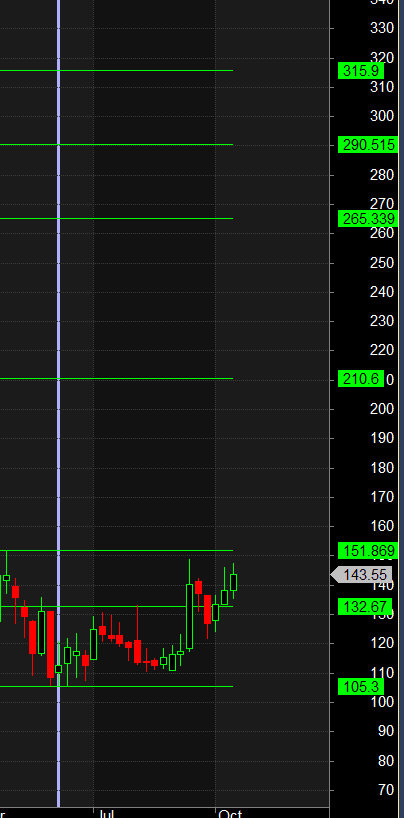Click the 265.339 price level label
404x818 pixels.
tap(368, 218)
